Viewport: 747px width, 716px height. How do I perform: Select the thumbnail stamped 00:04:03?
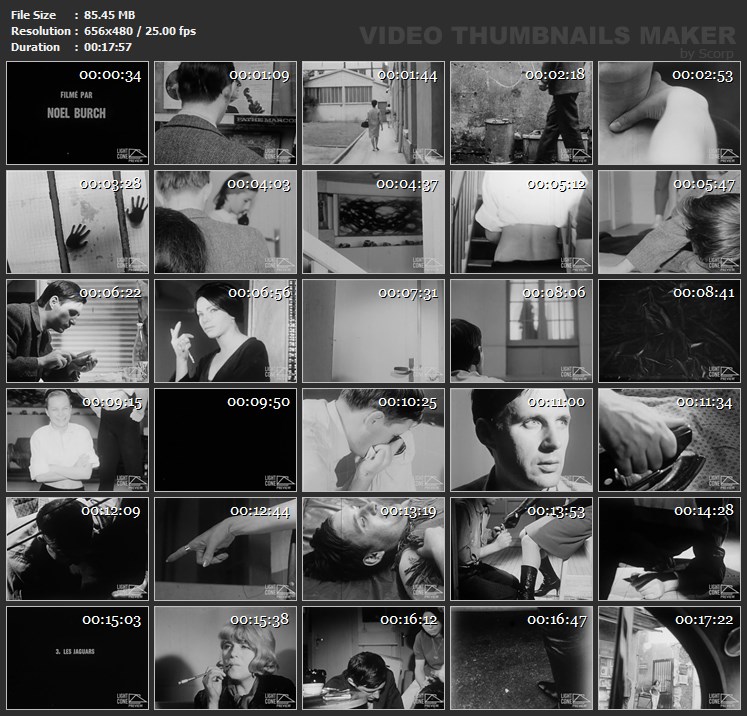coord(225,222)
